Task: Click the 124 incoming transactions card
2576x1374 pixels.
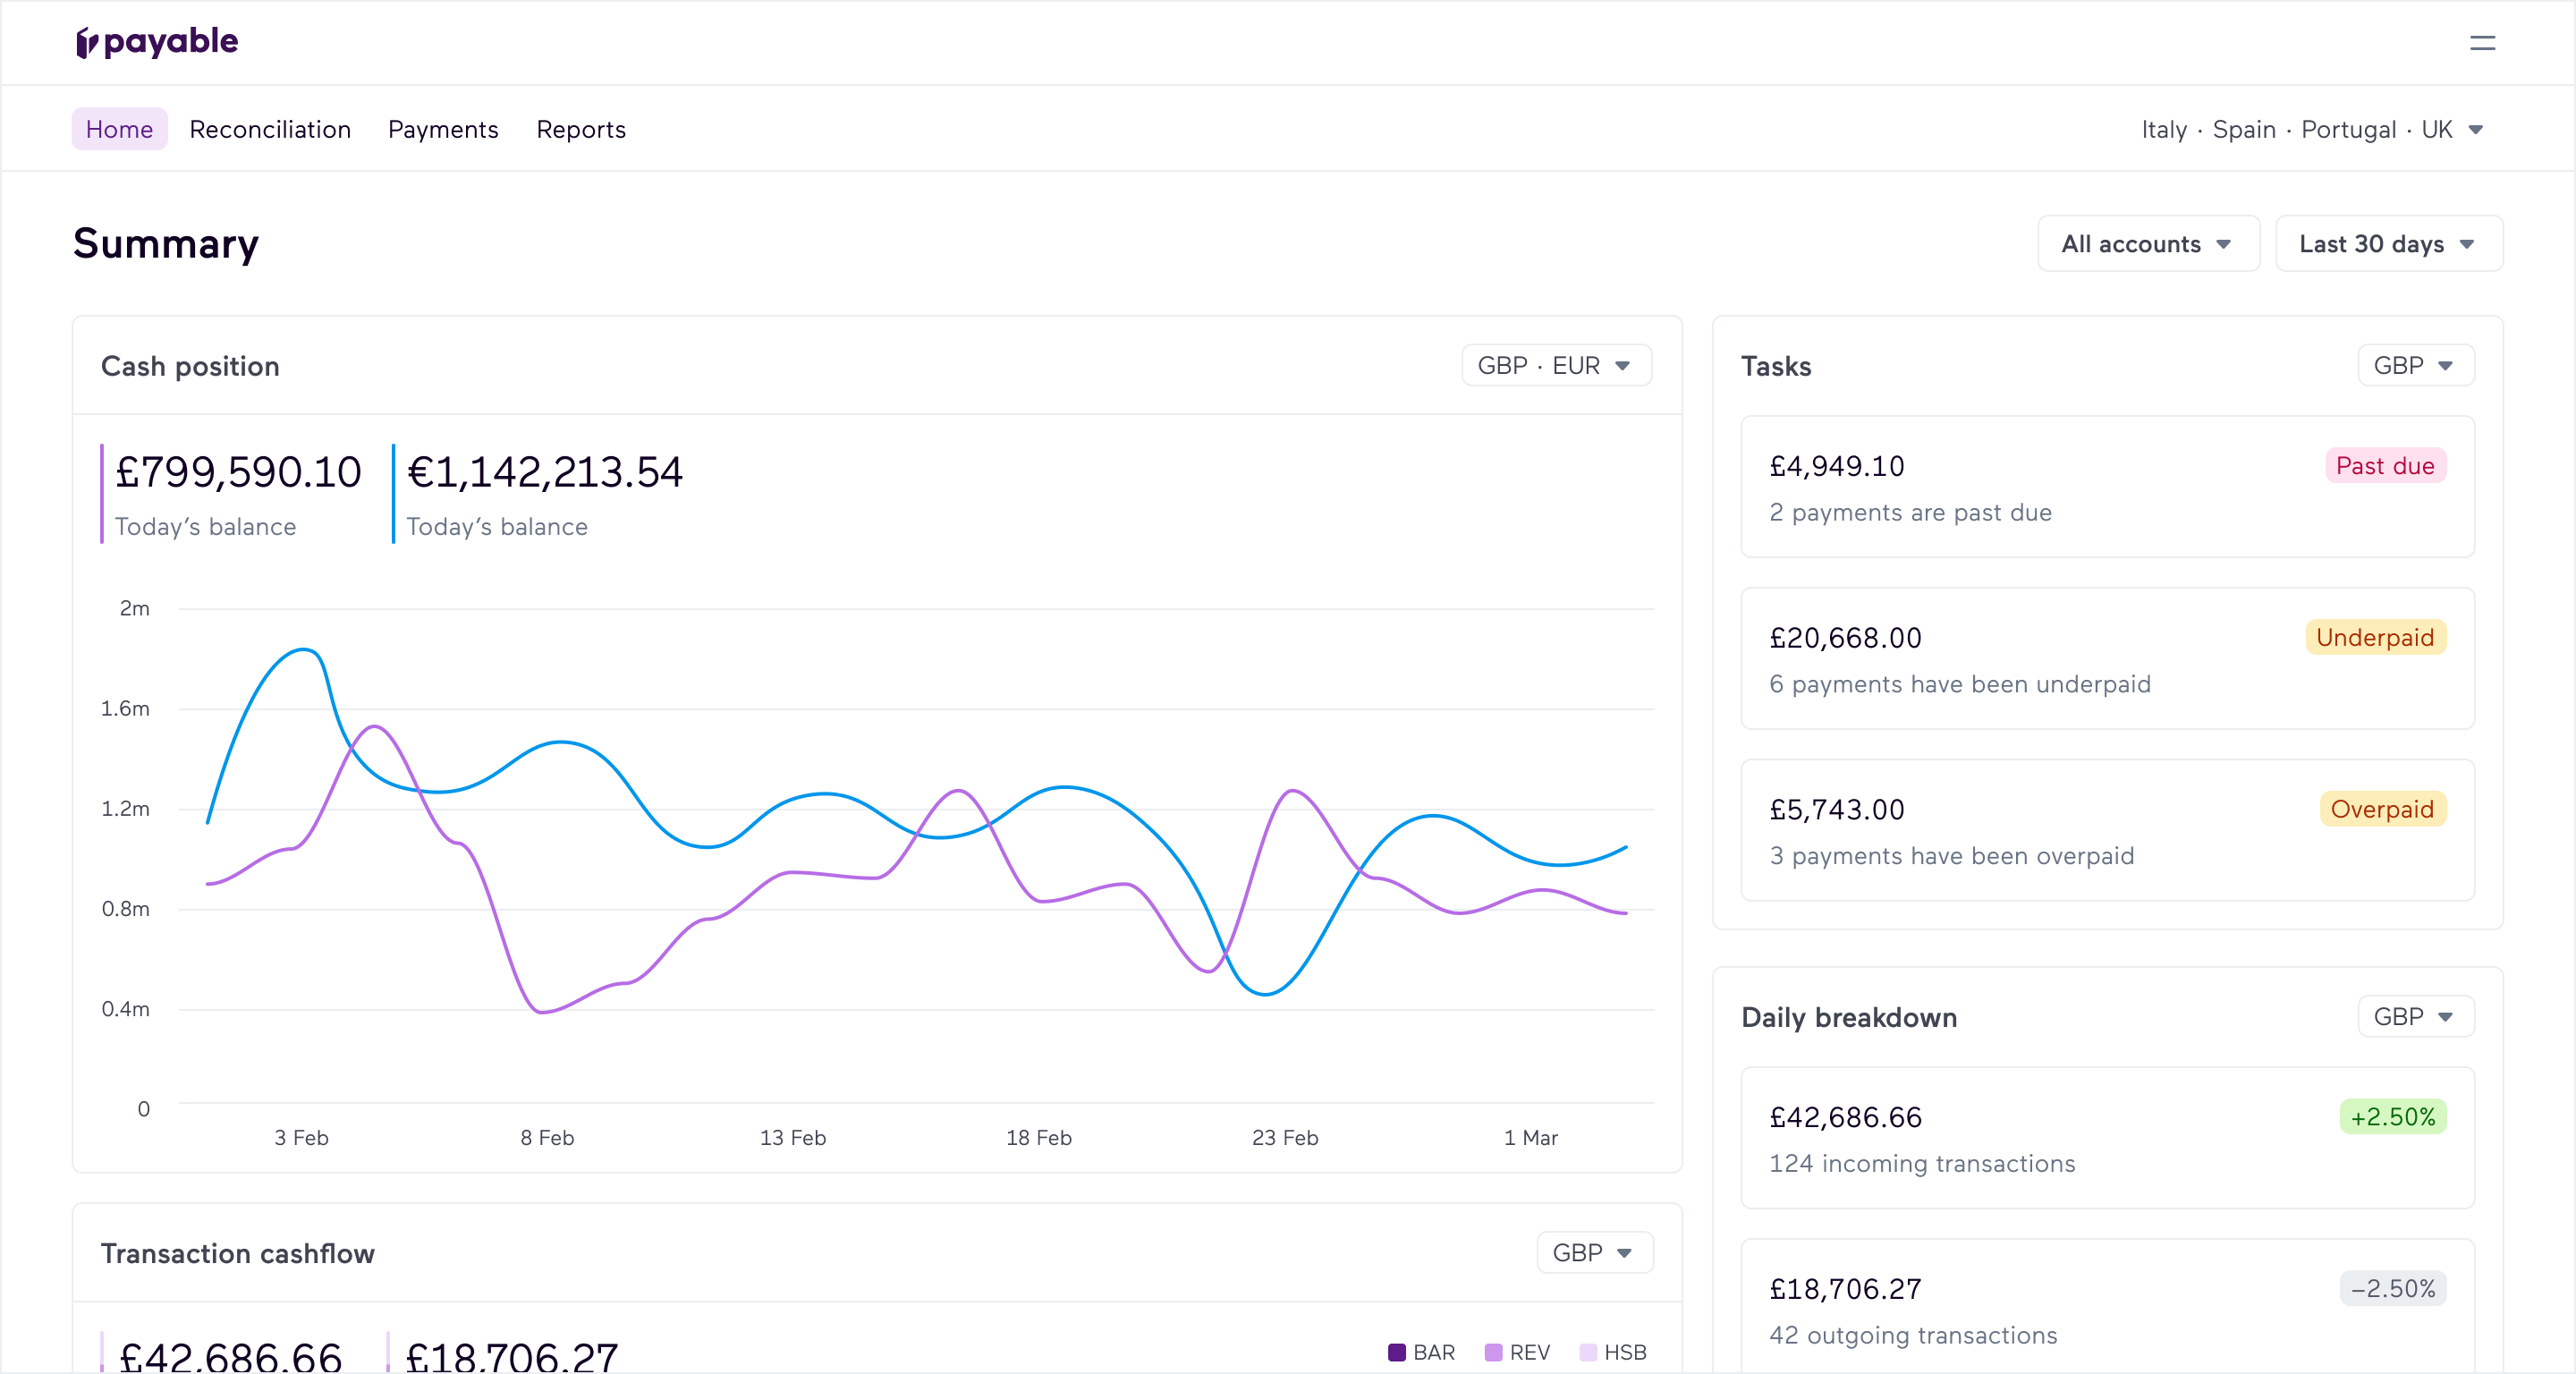Action: (x=2106, y=1138)
